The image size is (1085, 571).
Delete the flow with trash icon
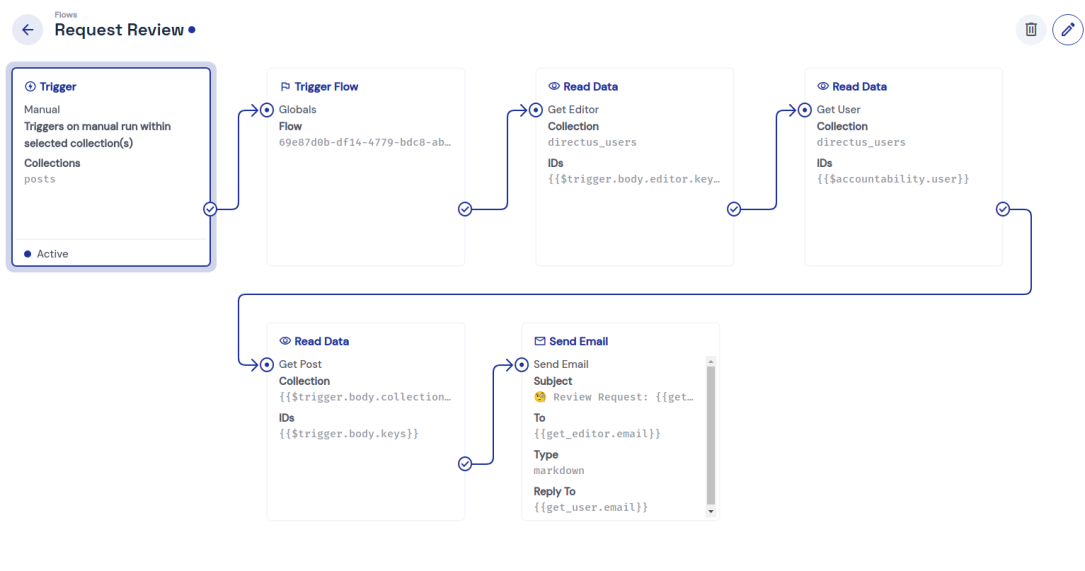pyautogui.click(x=1031, y=30)
